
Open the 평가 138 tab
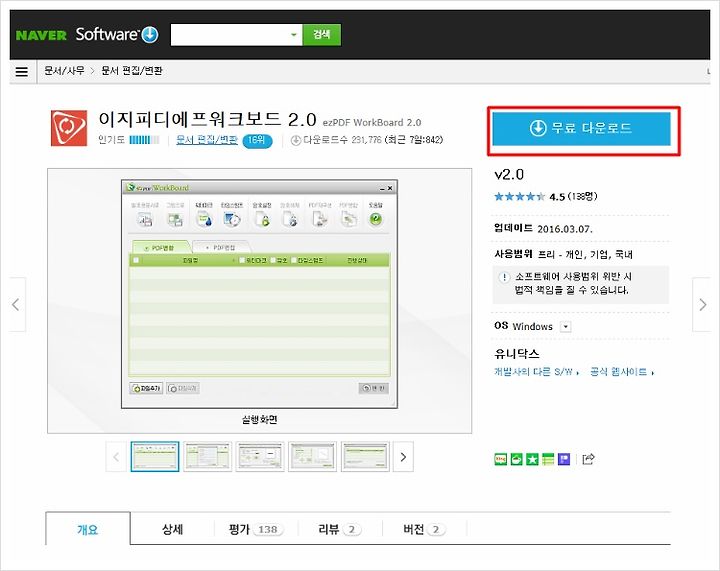click(256, 529)
